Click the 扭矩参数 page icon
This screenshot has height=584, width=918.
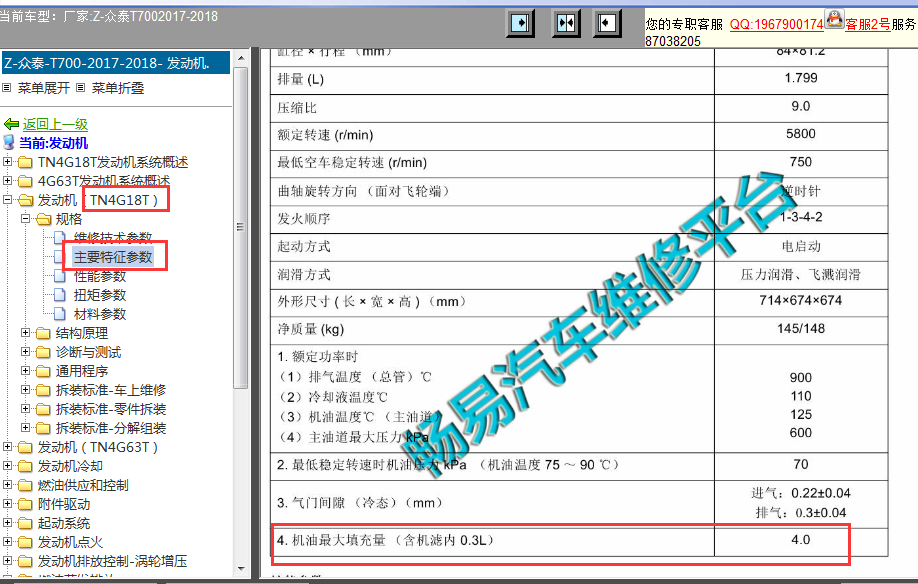tap(60, 294)
